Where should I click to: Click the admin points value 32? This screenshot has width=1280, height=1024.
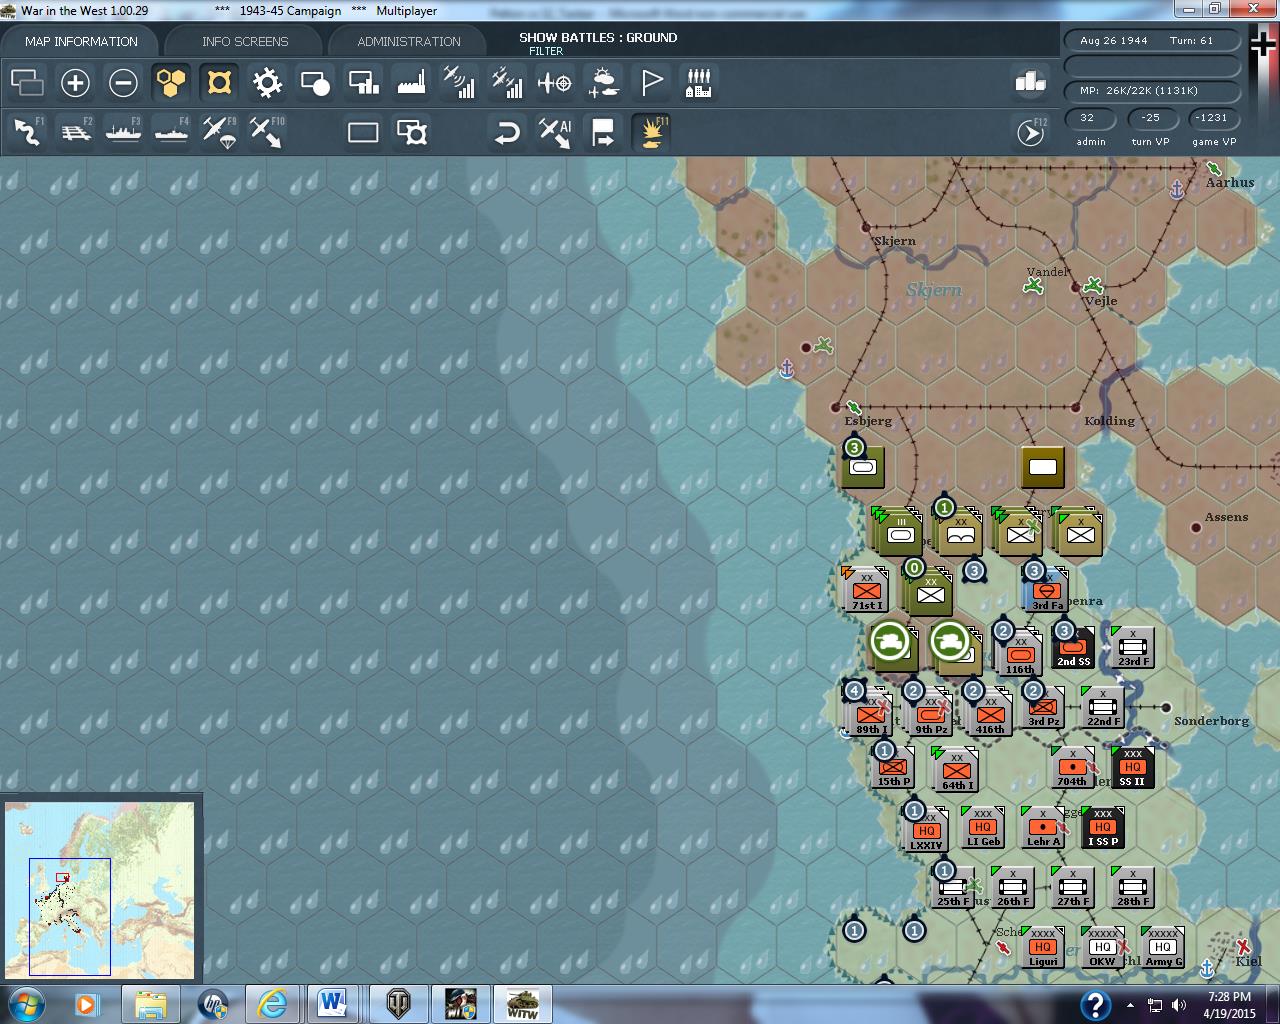[1090, 118]
